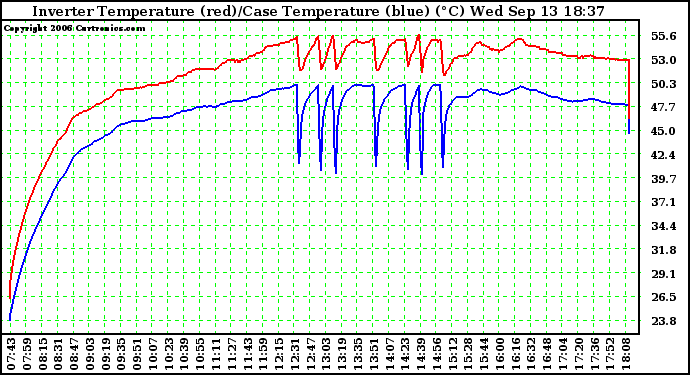Click the 14:39 time label
The width and height of the screenshot is (690, 375).
coord(421,354)
